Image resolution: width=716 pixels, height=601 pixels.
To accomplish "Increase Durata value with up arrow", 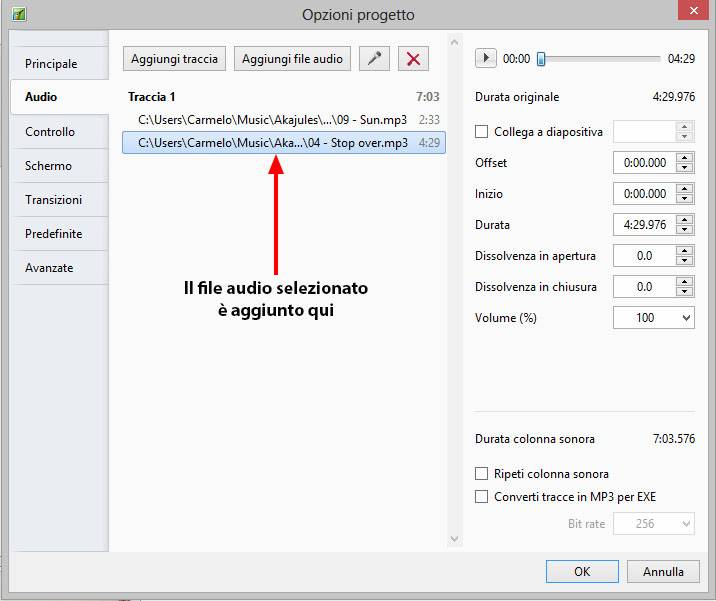I will click(x=684, y=220).
